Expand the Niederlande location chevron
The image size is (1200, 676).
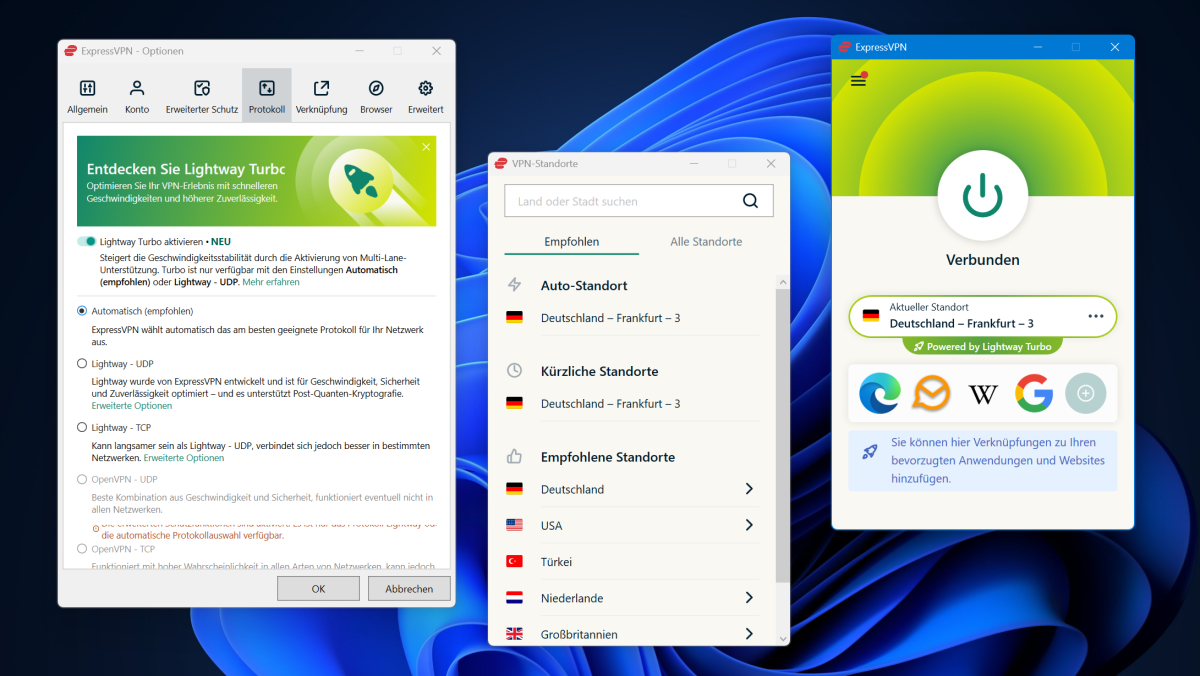pyautogui.click(x=749, y=598)
